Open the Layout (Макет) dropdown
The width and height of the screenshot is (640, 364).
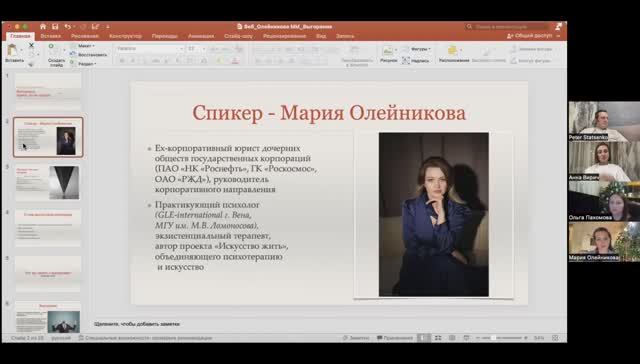(x=83, y=46)
